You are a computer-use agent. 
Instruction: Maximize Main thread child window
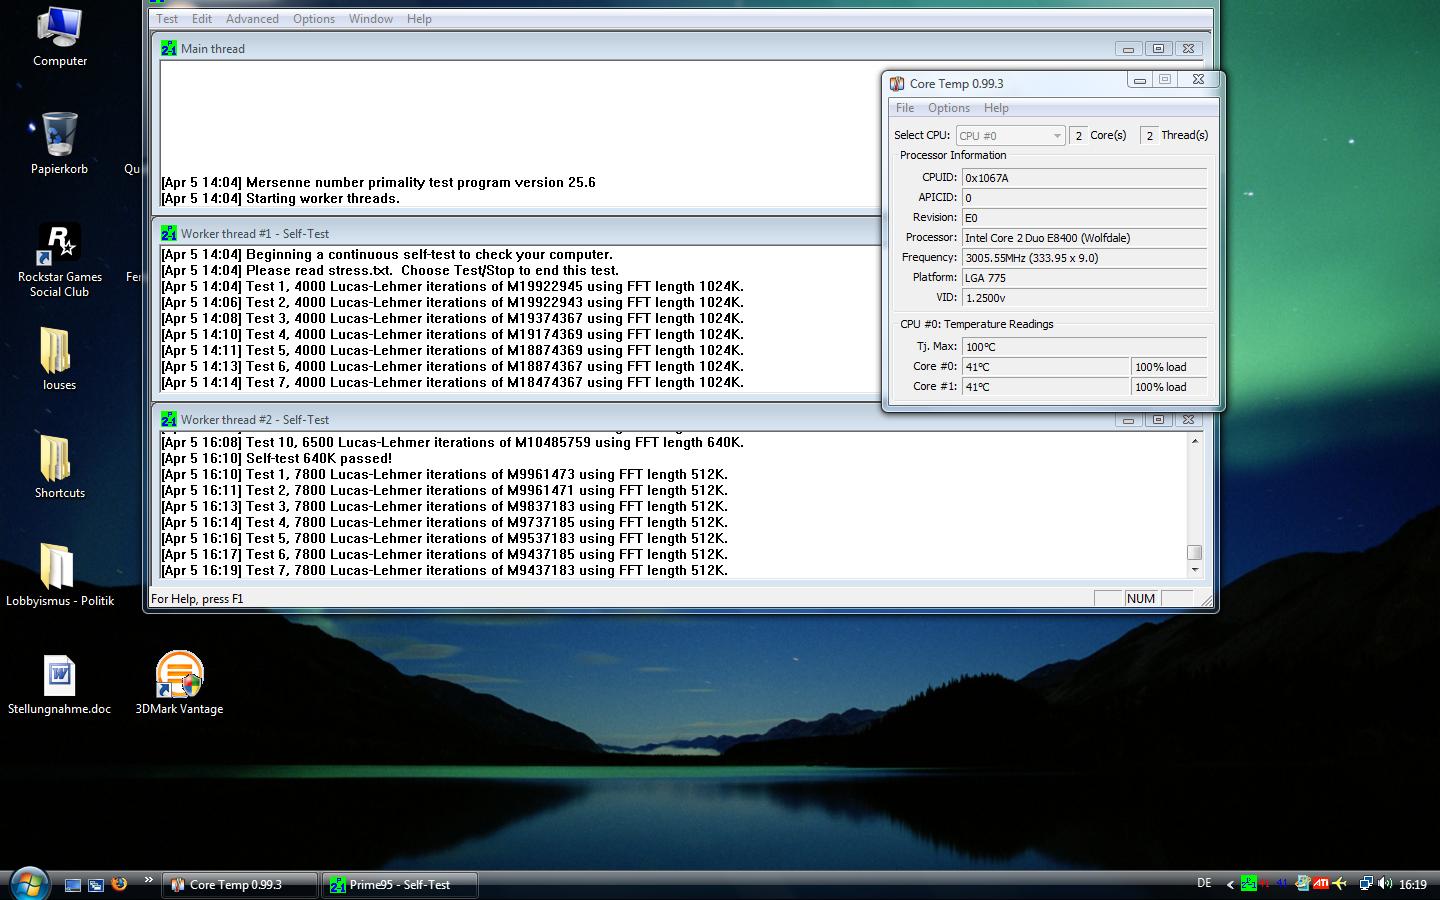1158,48
